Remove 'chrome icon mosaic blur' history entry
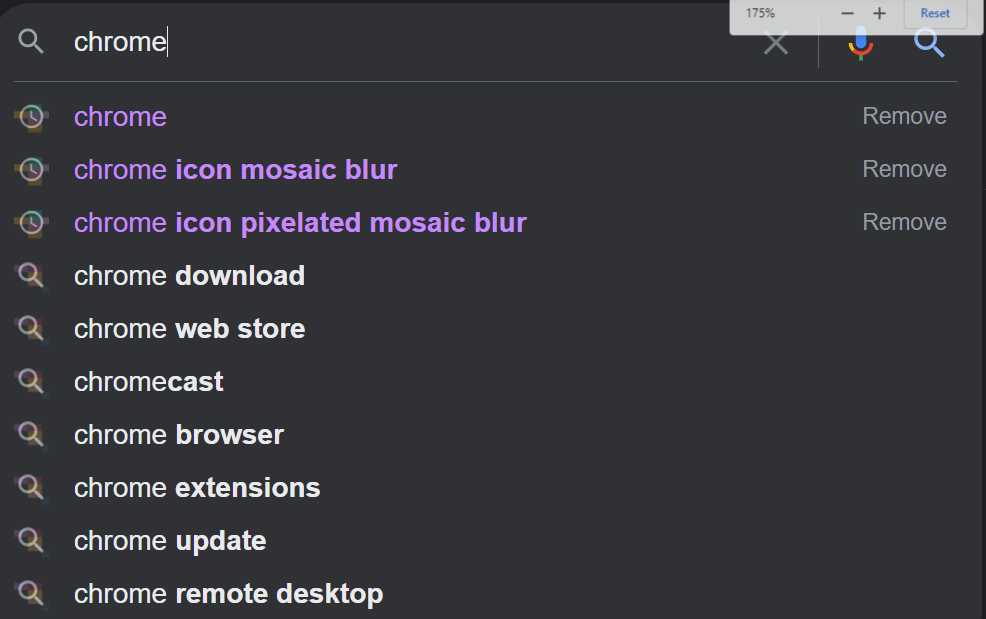This screenshot has height=619, width=986. pos(904,170)
